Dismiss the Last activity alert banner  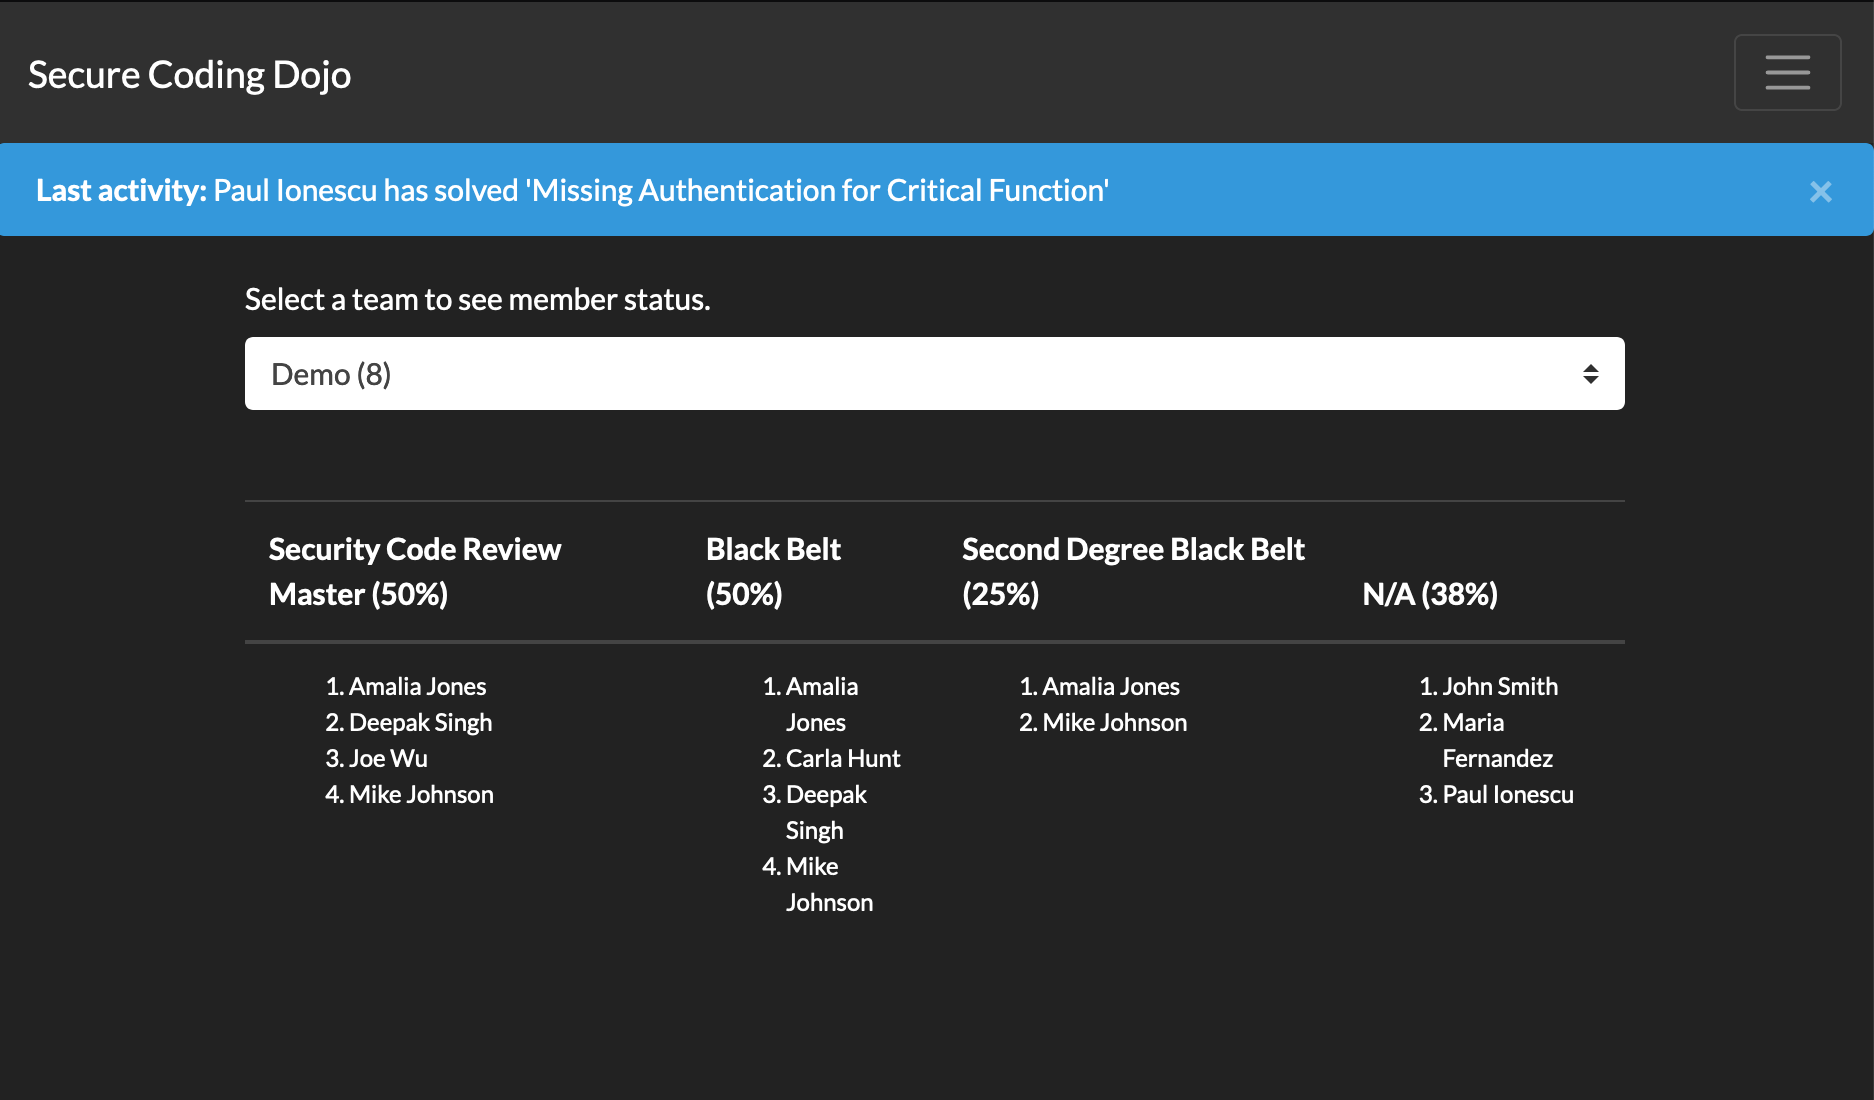coord(1820,192)
